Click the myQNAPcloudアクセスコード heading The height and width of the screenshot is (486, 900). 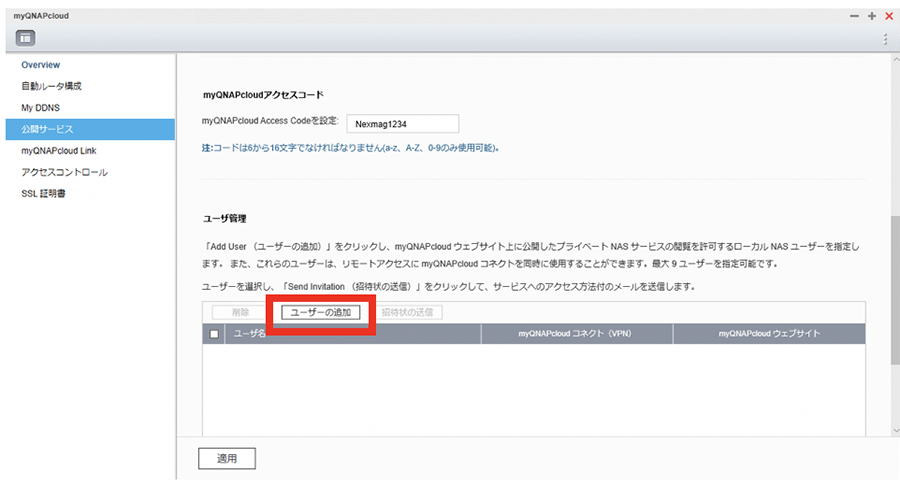[x=263, y=95]
